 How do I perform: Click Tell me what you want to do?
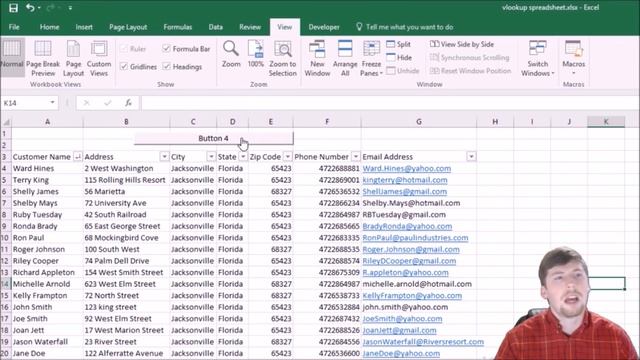409,27
